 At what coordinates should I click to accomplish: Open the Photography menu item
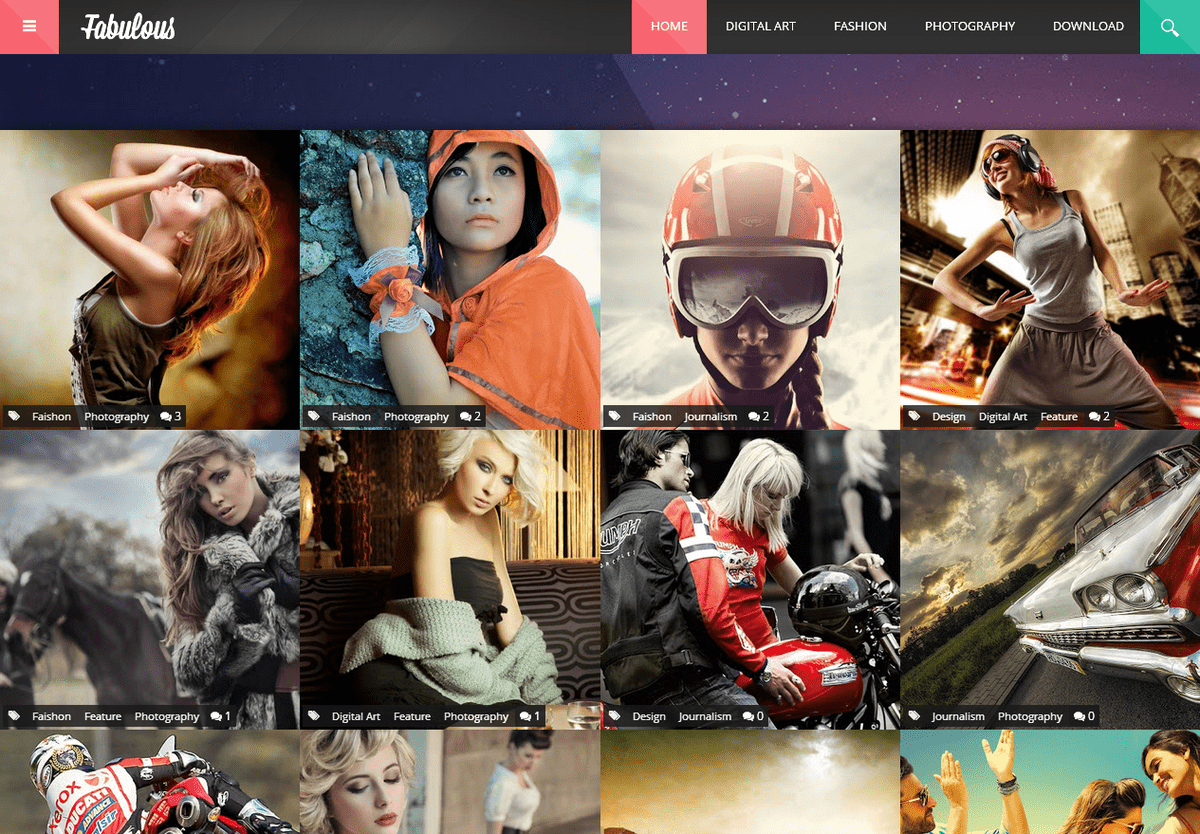coord(970,26)
